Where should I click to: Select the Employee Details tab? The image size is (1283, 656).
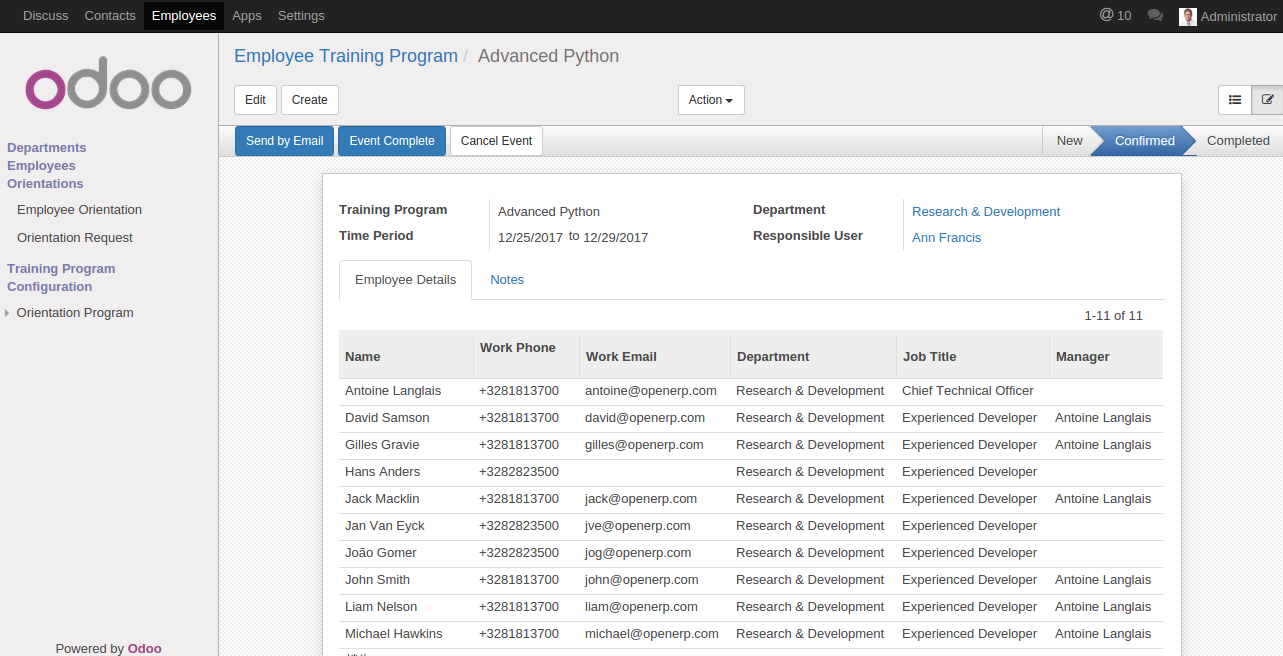coord(406,280)
